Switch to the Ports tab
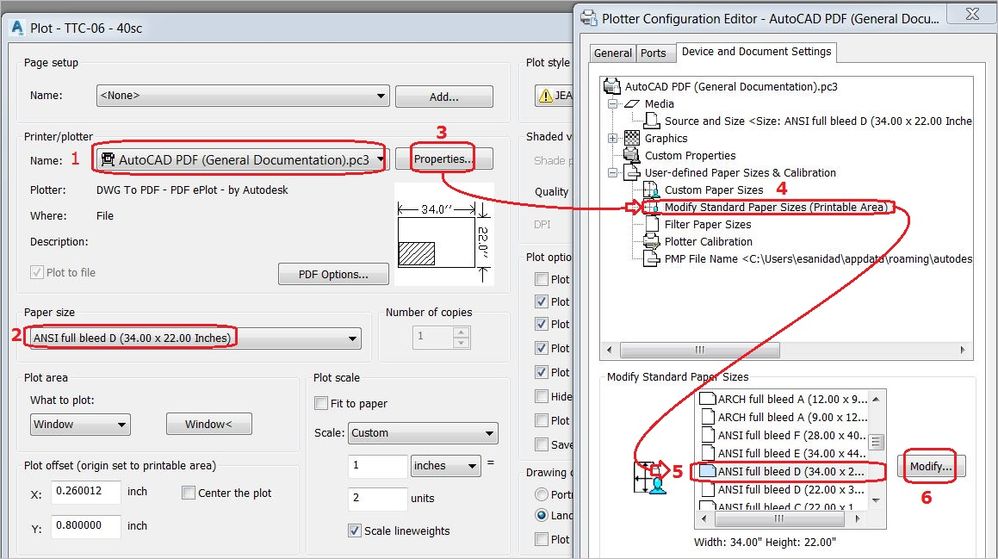The height and width of the screenshot is (559, 998). tap(653, 53)
